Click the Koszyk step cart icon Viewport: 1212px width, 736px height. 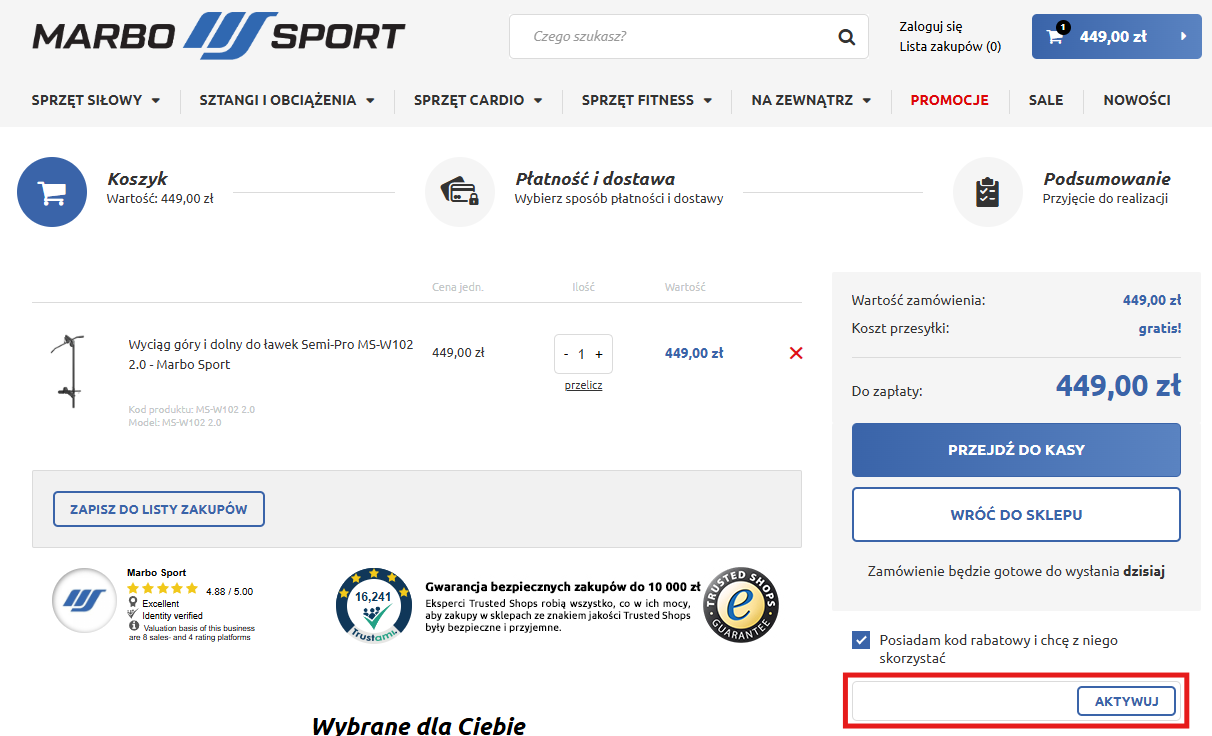point(51,190)
